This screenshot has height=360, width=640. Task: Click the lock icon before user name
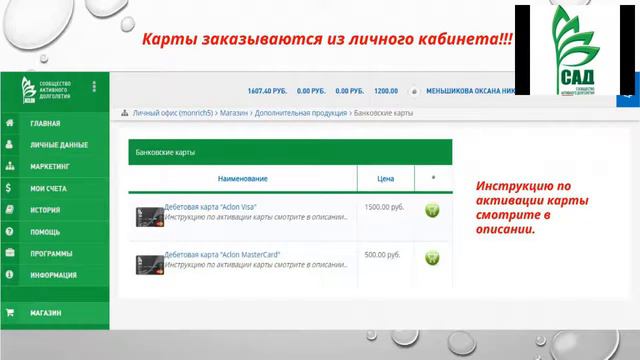414,91
